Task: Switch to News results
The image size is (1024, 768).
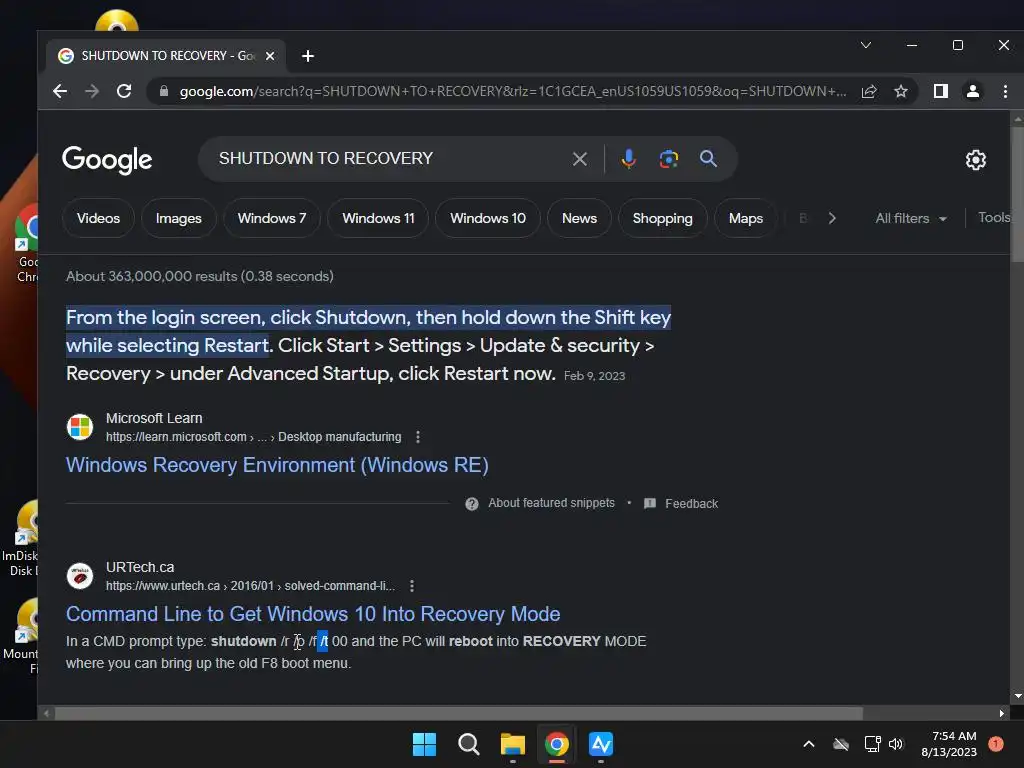Action: 579,218
